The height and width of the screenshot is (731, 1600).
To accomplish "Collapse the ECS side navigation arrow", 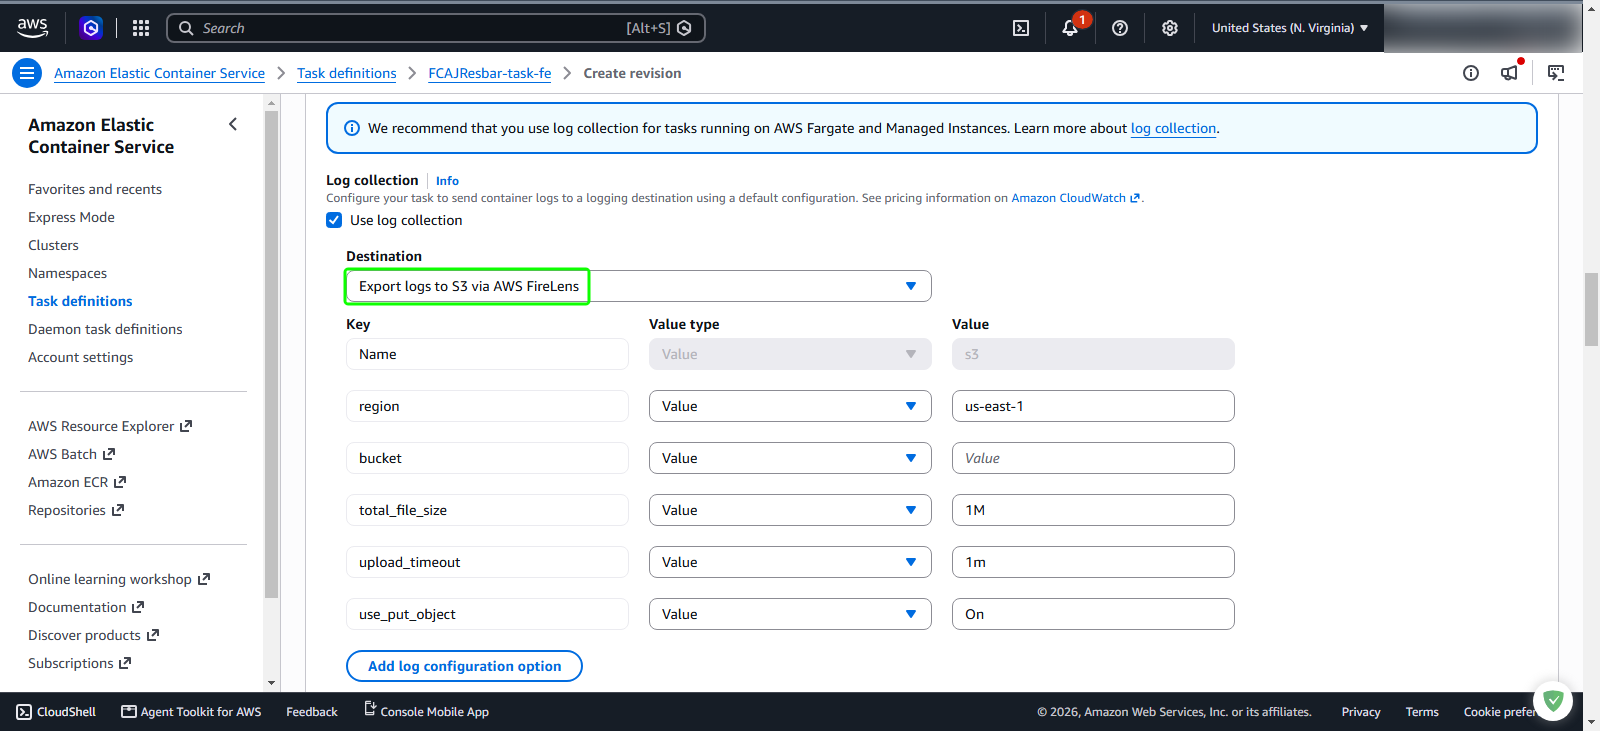I will pyautogui.click(x=233, y=124).
